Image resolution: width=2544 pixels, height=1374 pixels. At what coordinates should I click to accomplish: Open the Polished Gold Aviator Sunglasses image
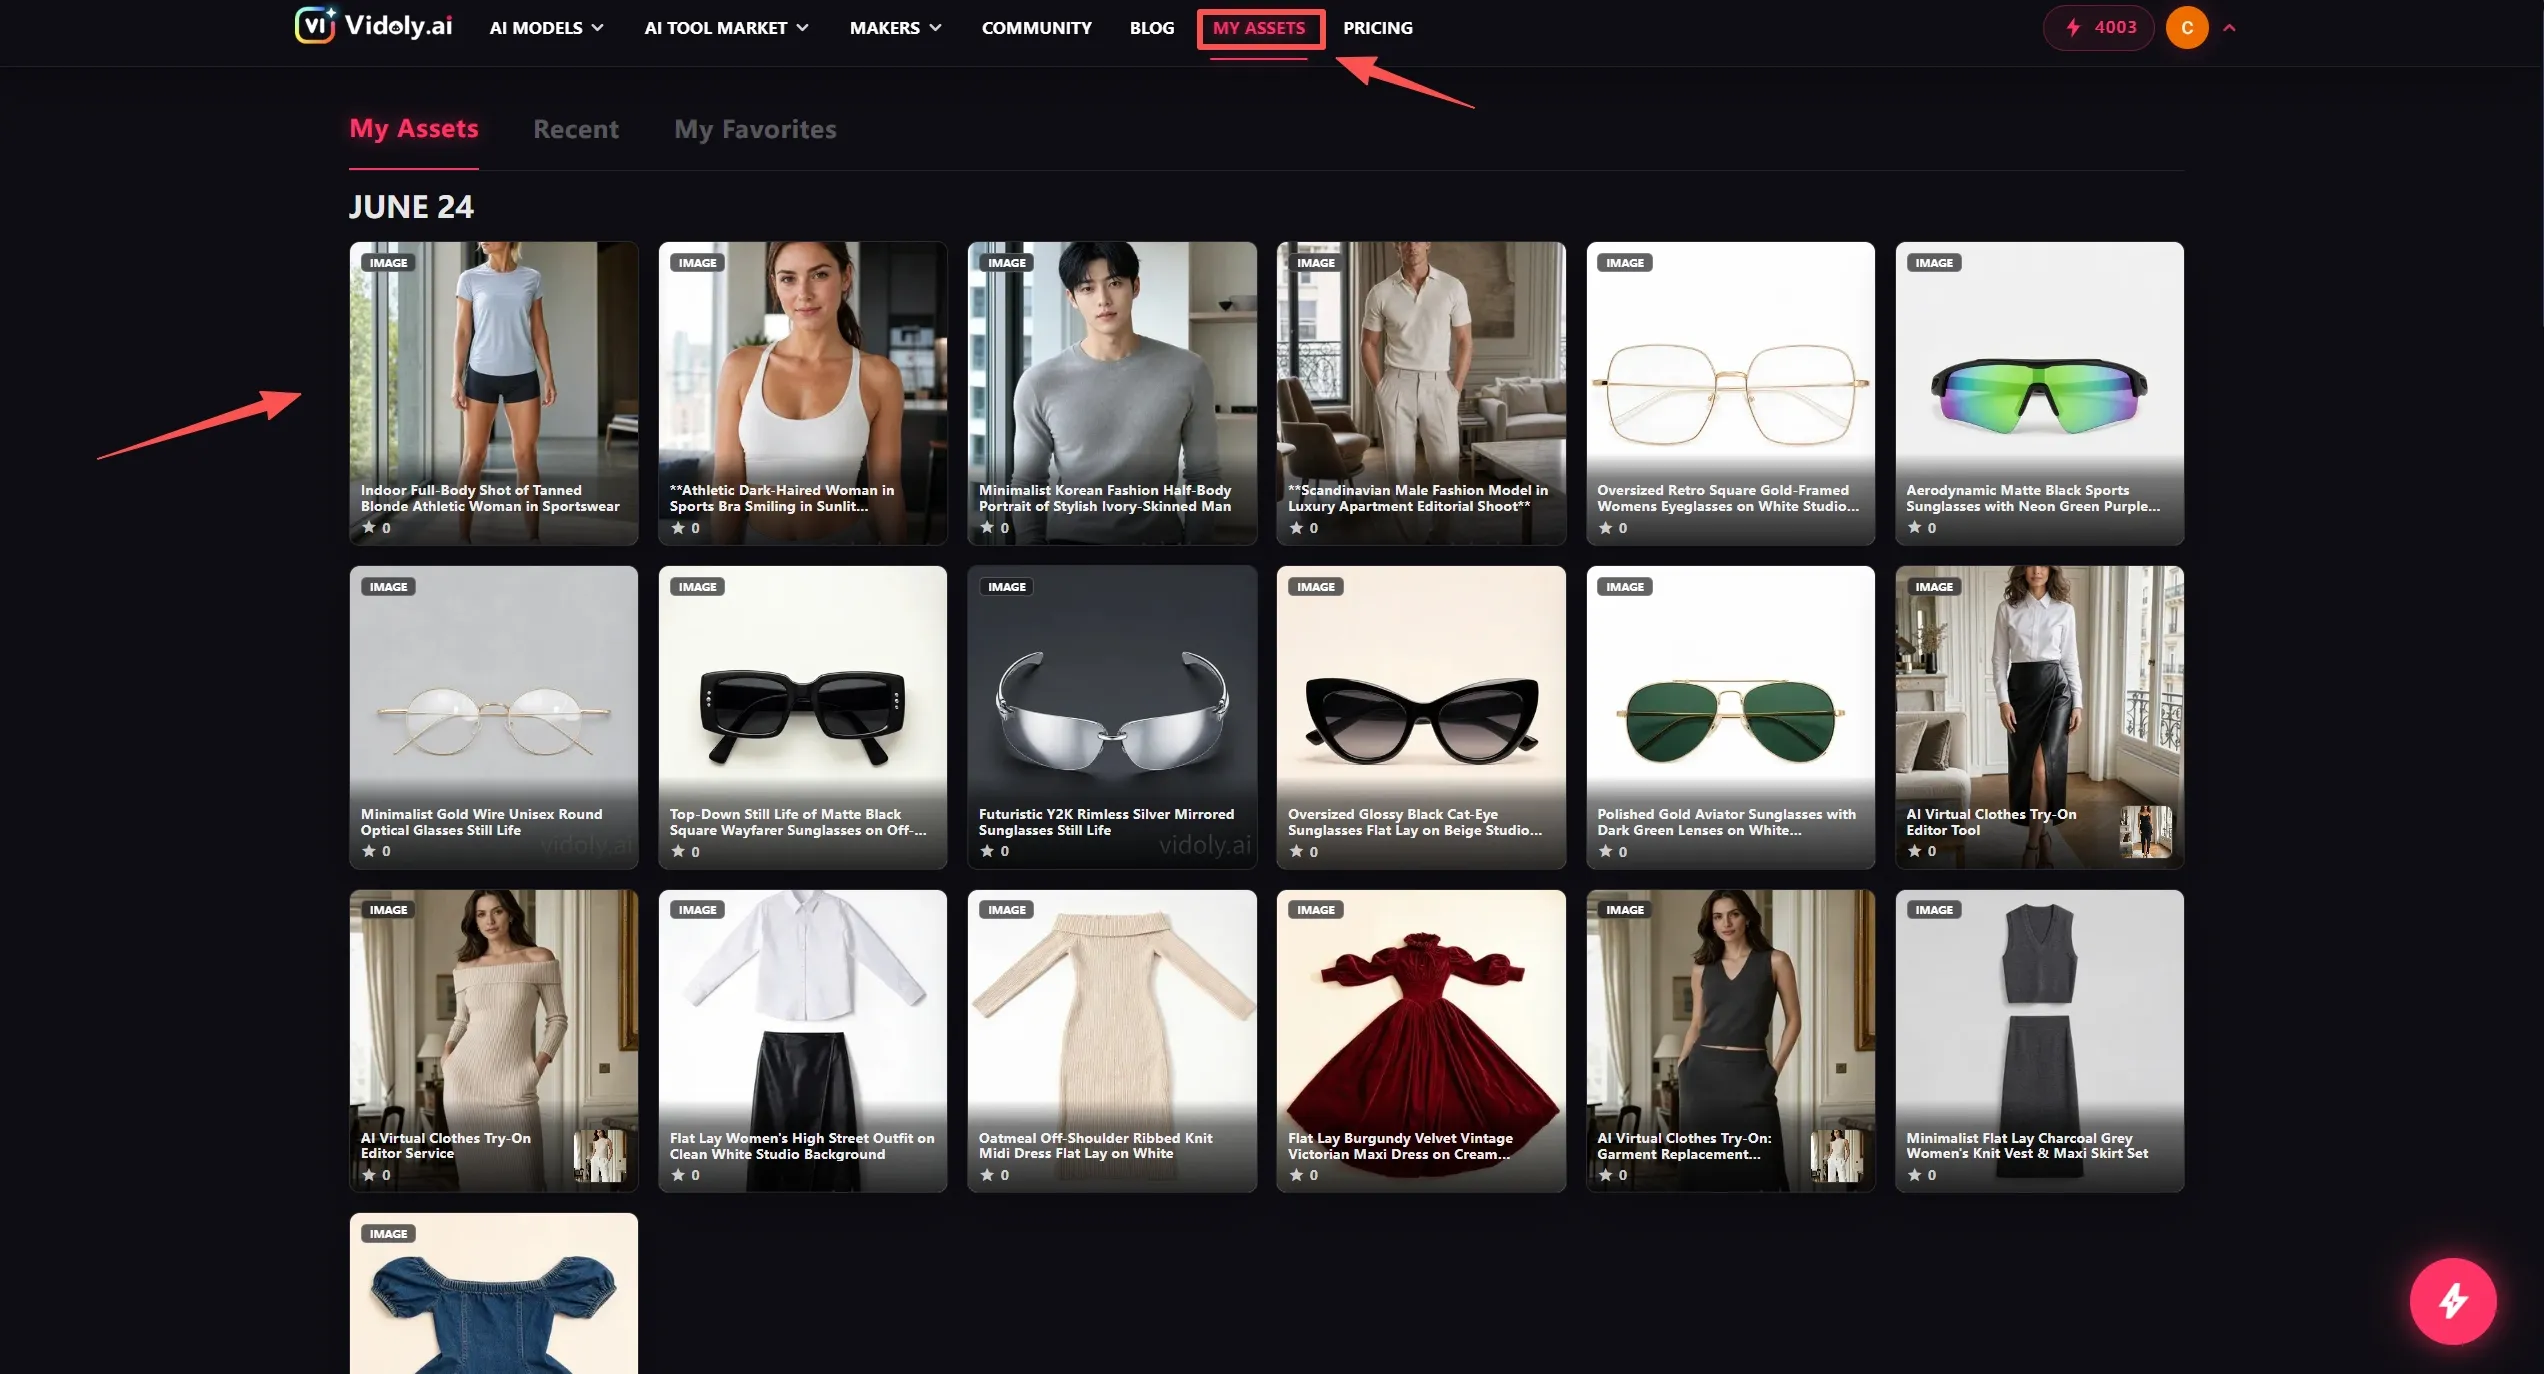[1730, 717]
